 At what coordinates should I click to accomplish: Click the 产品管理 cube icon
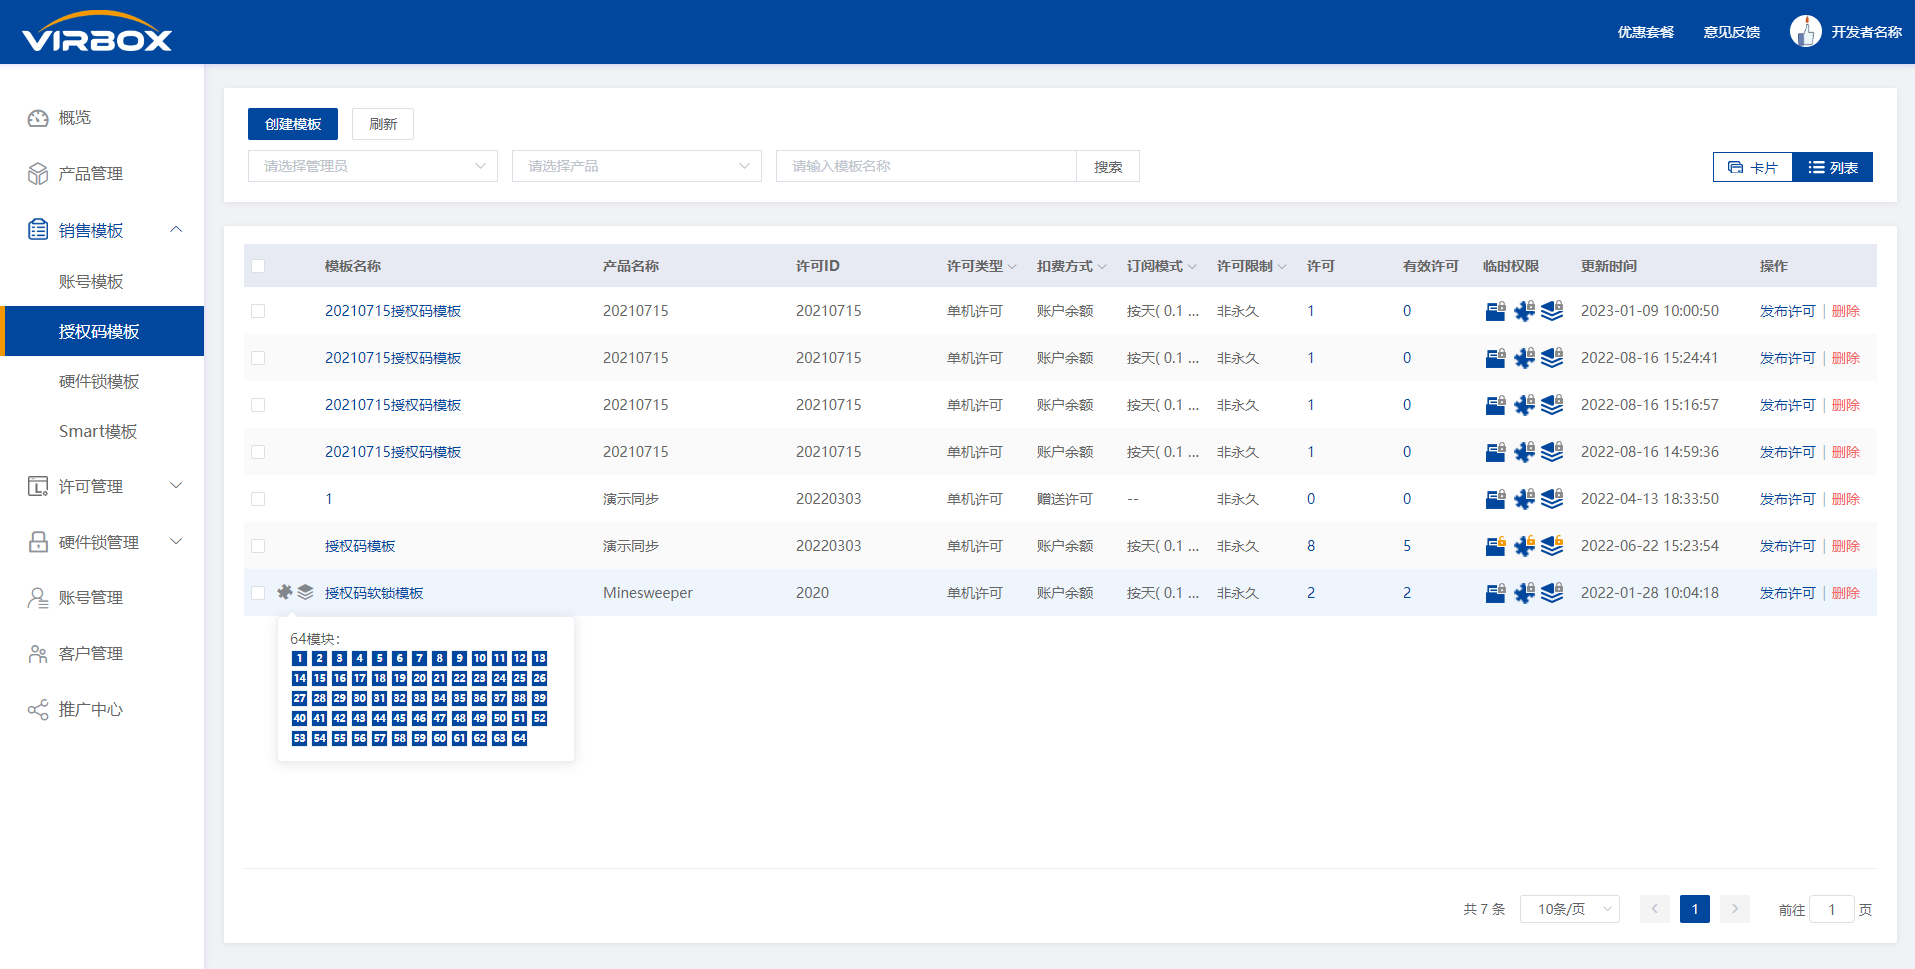(x=38, y=174)
